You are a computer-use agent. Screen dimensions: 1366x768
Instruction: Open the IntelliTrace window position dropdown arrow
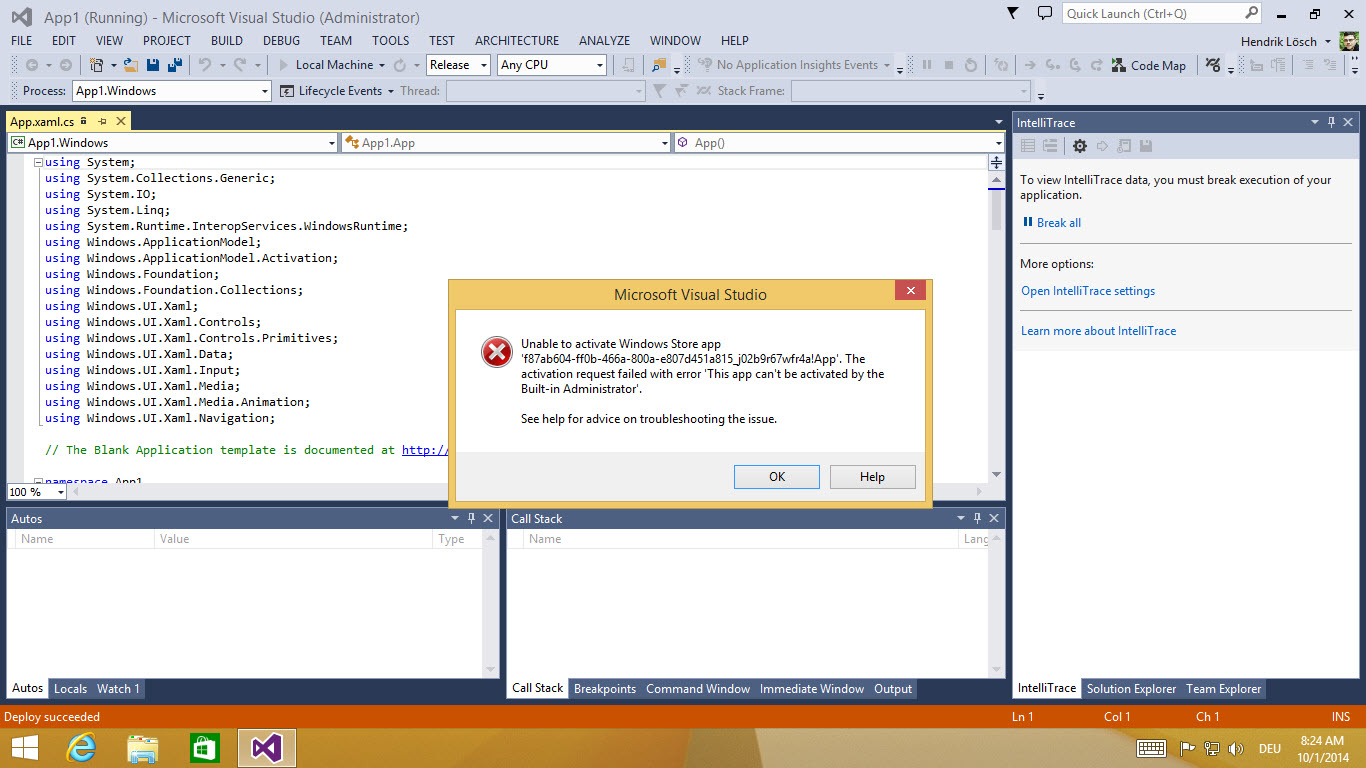tap(1314, 122)
